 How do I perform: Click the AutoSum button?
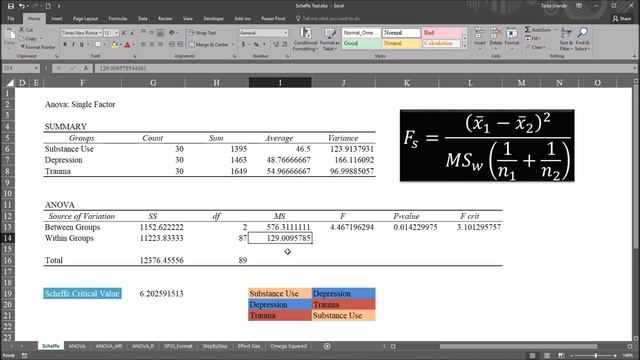click(x=538, y=30)
